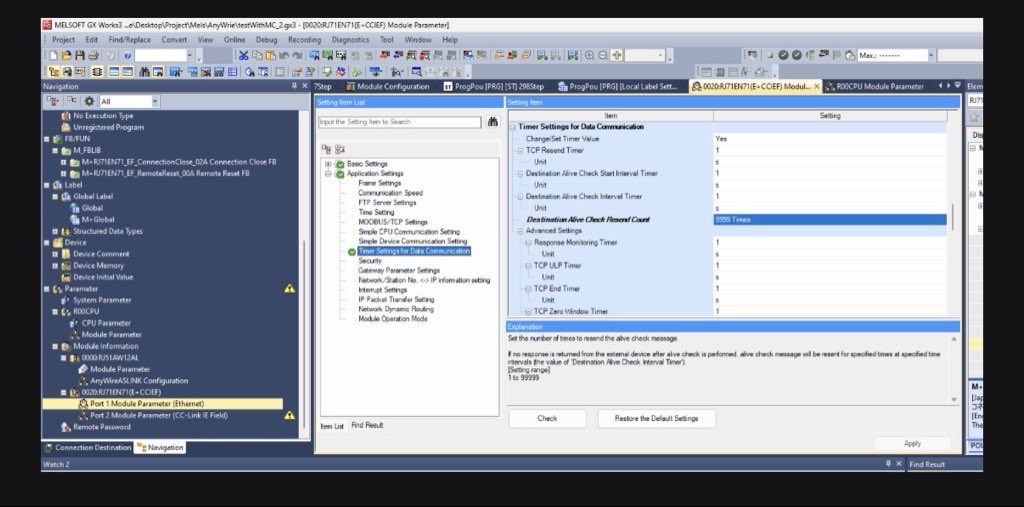
Task: Select Remote Password in Navigation tree
Action: coord(101,427)
